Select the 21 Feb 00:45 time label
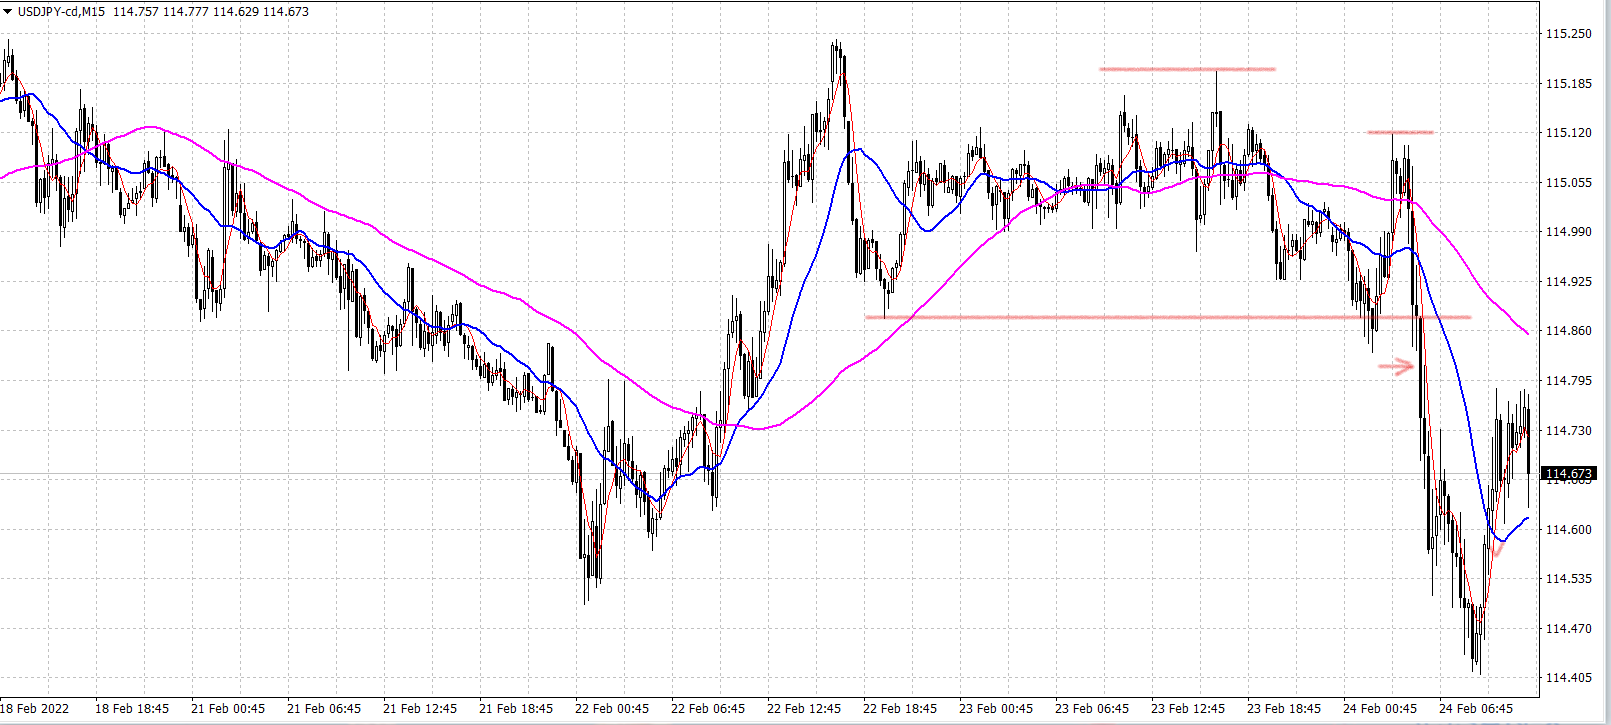The height and width of the screenshot is (725, 1611). pyautogui.click(x=228, y=708)
